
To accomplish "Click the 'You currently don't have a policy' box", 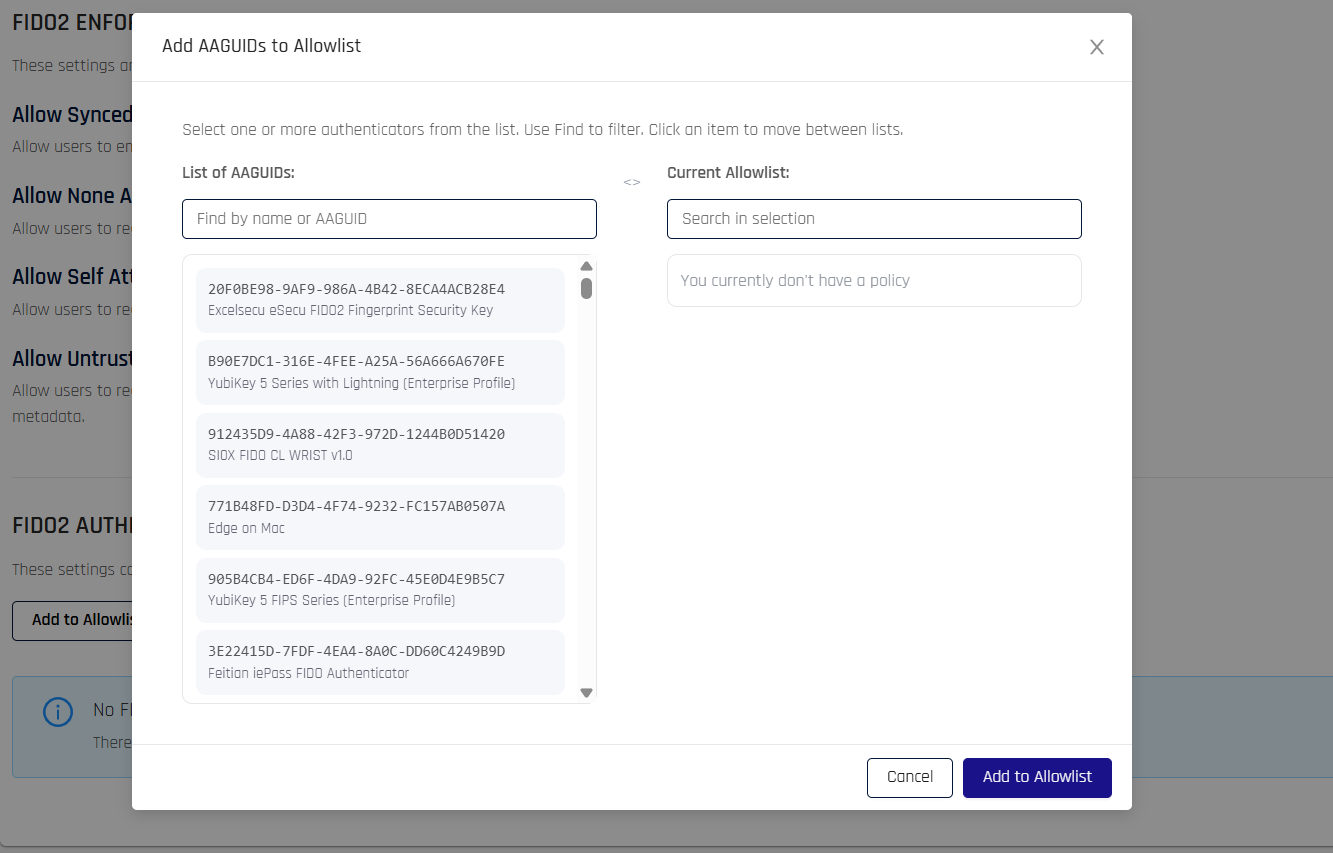I will [874, 280].
